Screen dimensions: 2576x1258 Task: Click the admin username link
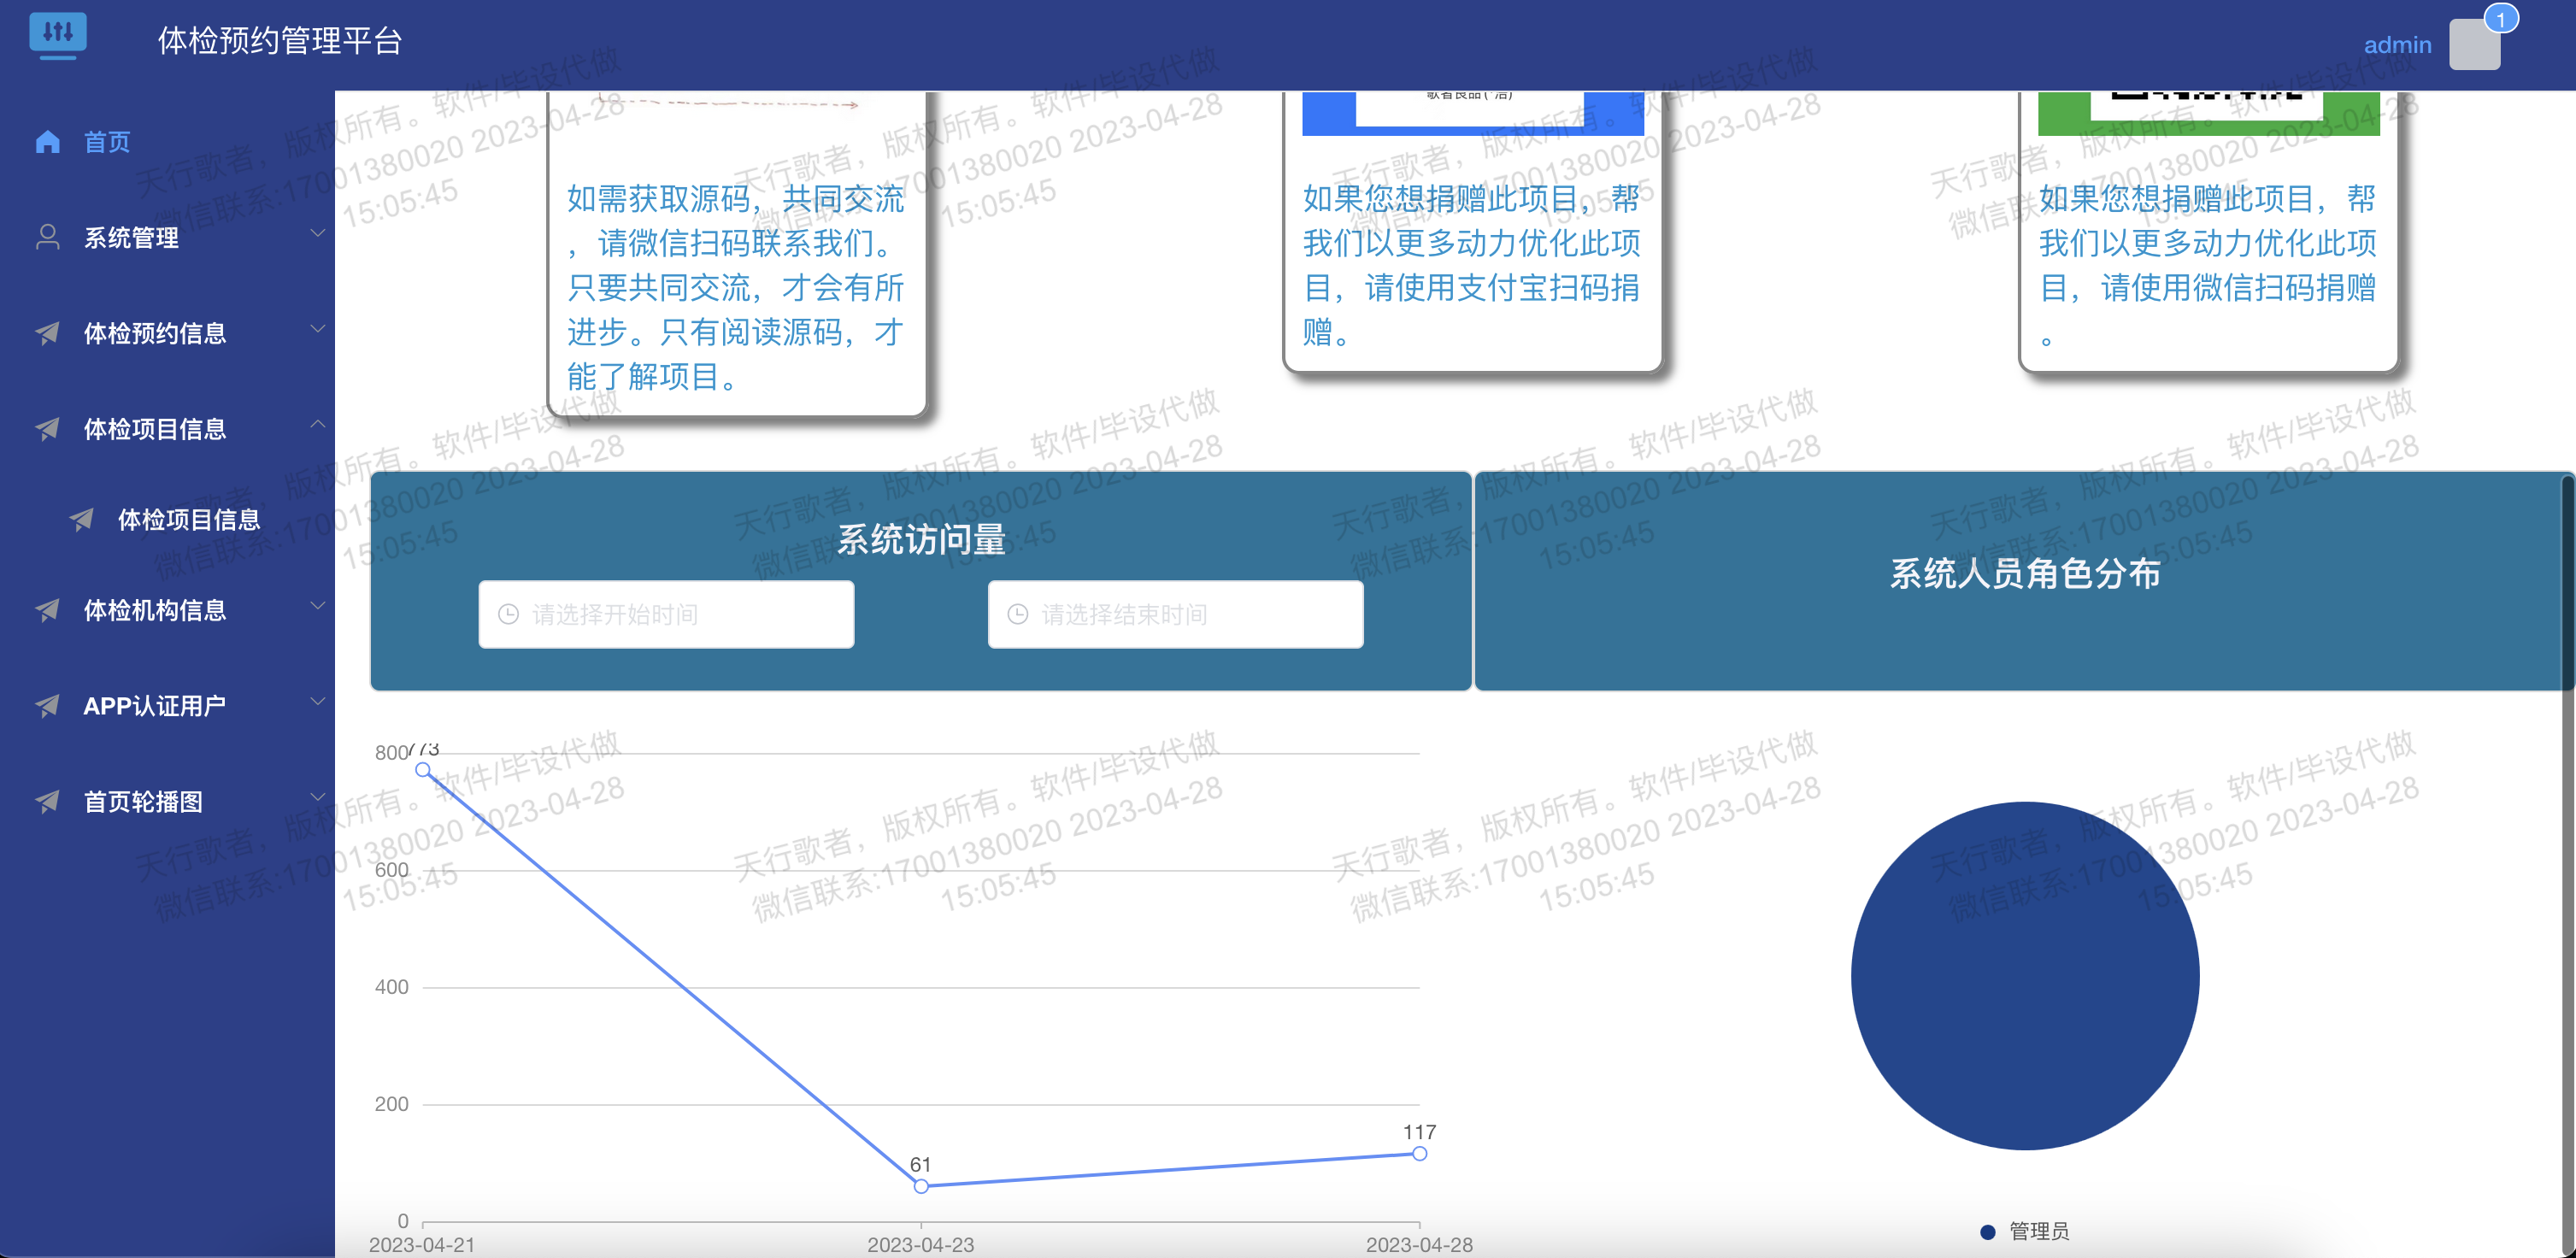click(x=2397, y=45)
